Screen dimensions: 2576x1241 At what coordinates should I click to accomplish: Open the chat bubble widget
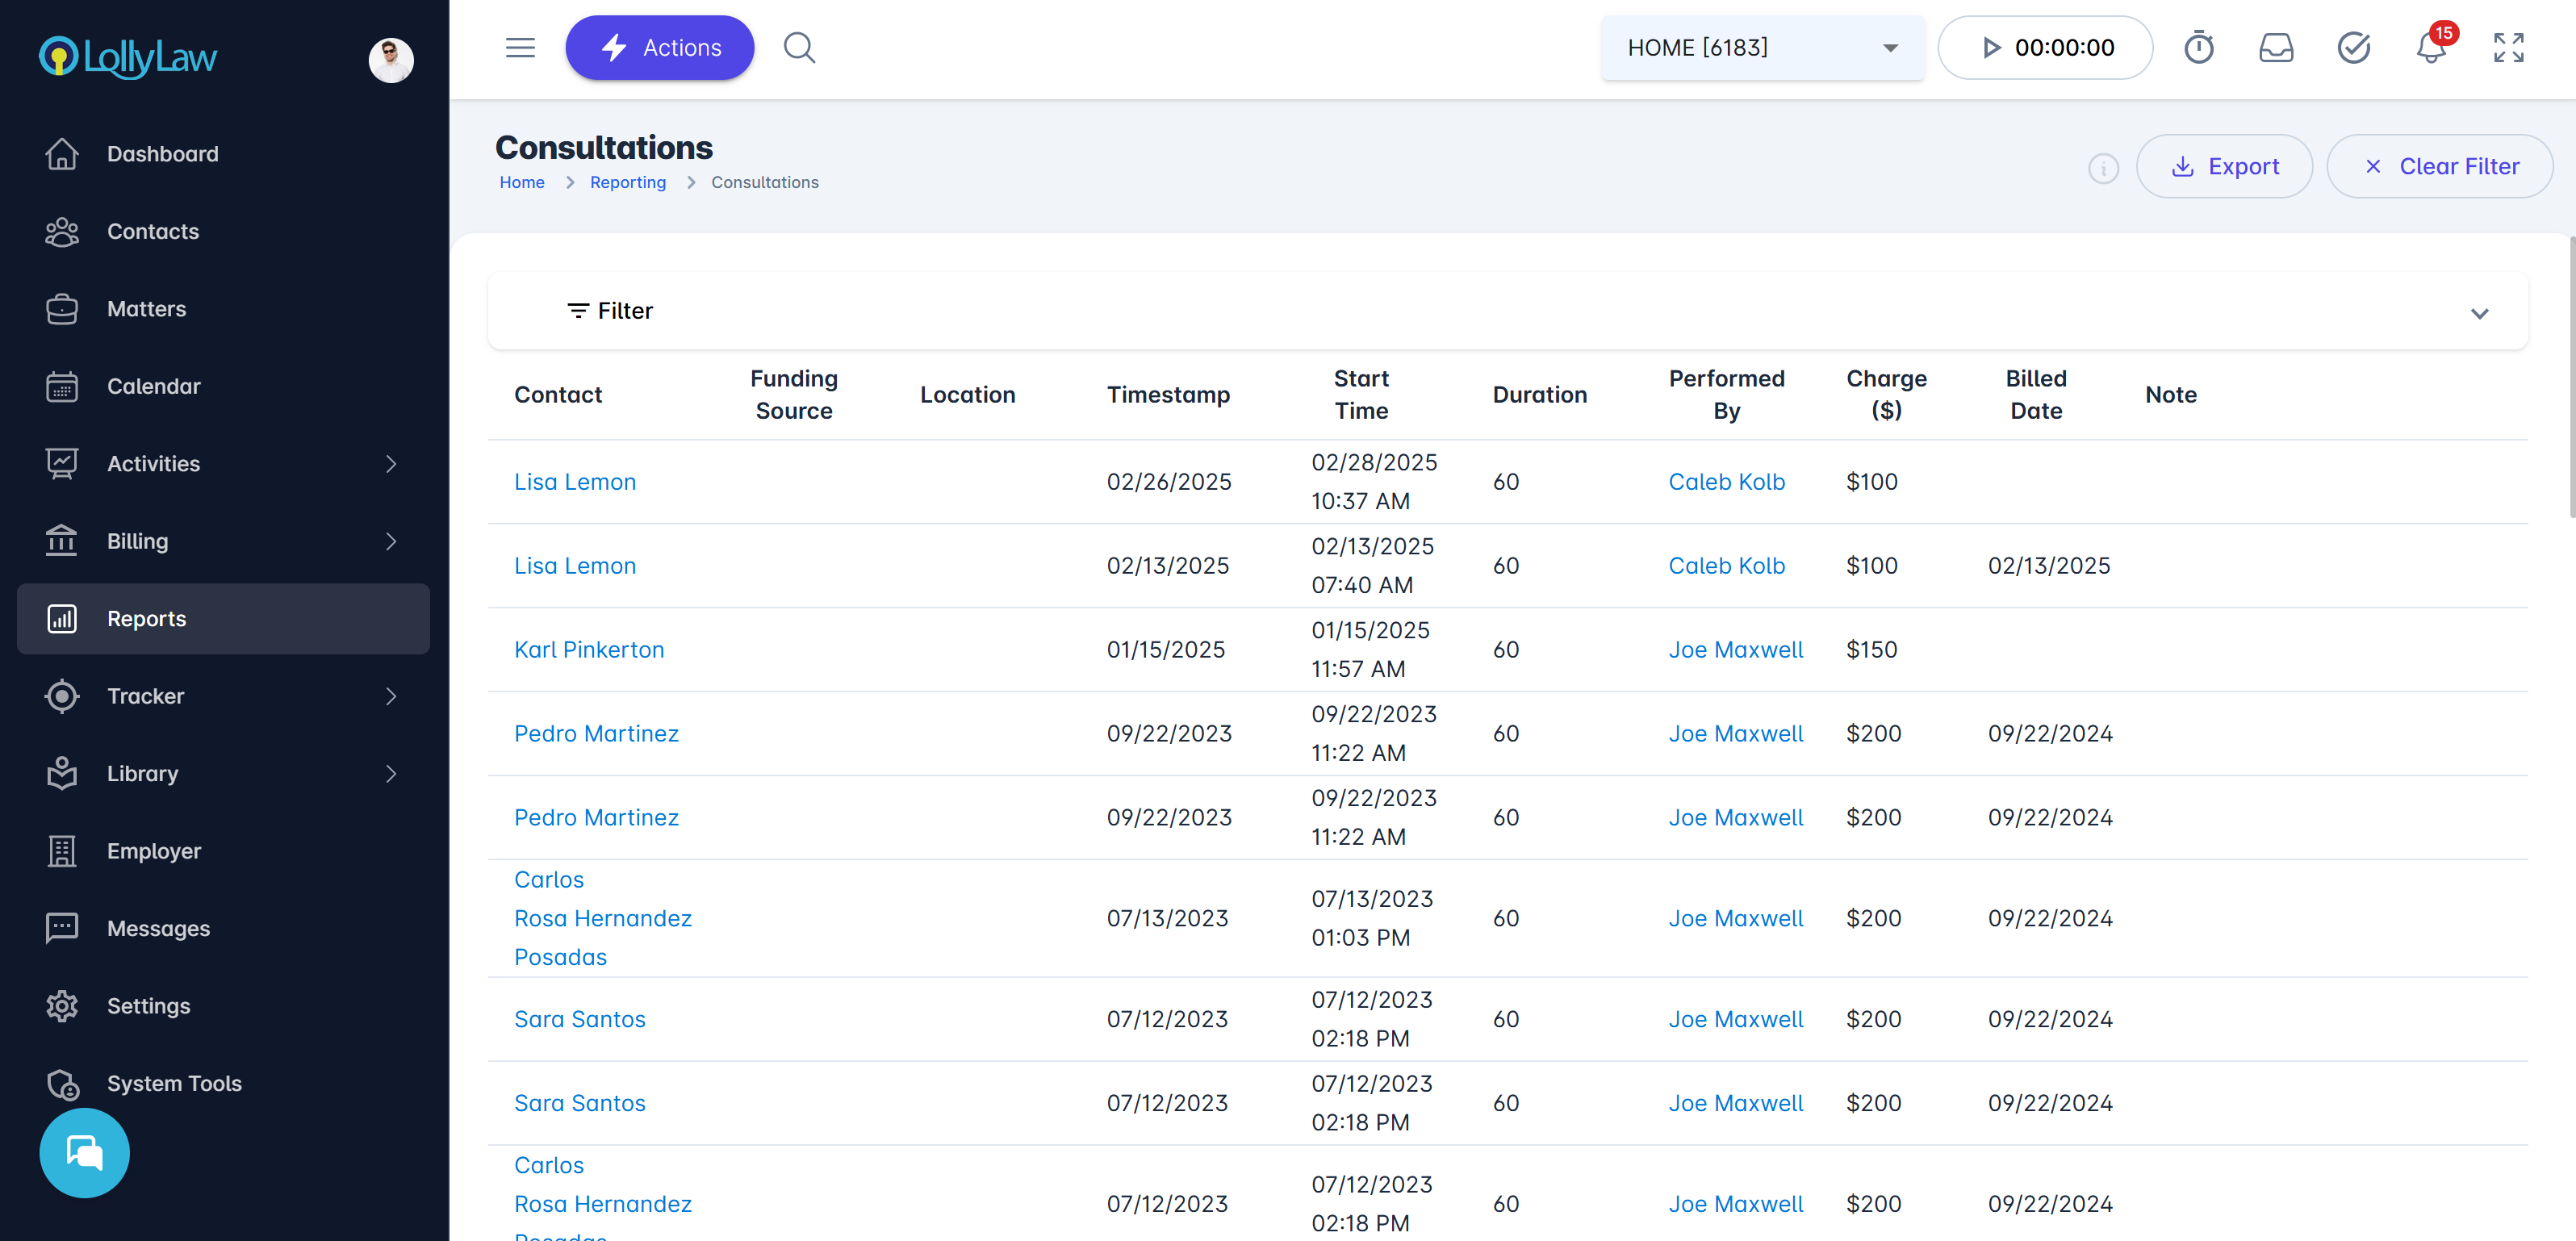coord(85,1152)
